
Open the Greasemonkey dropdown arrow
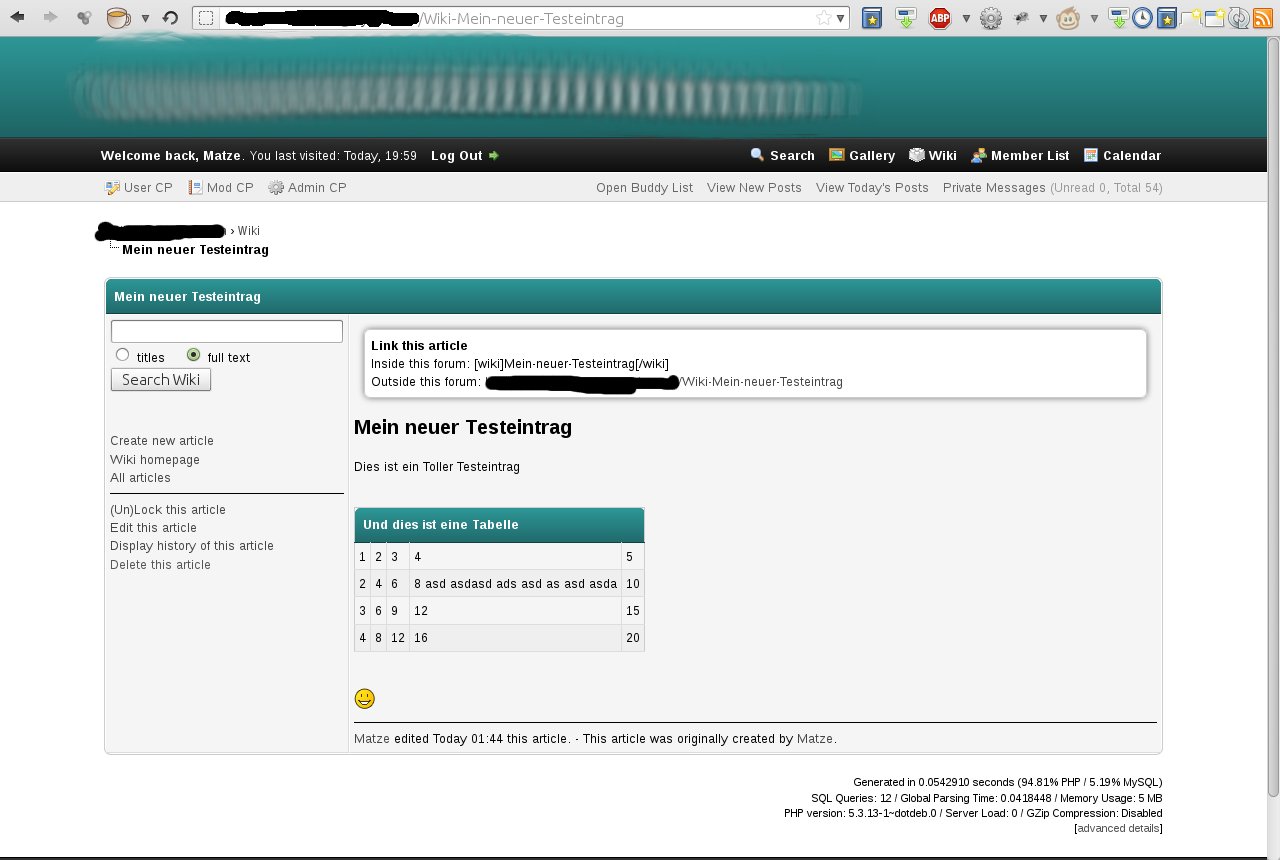coord(1094,18)
